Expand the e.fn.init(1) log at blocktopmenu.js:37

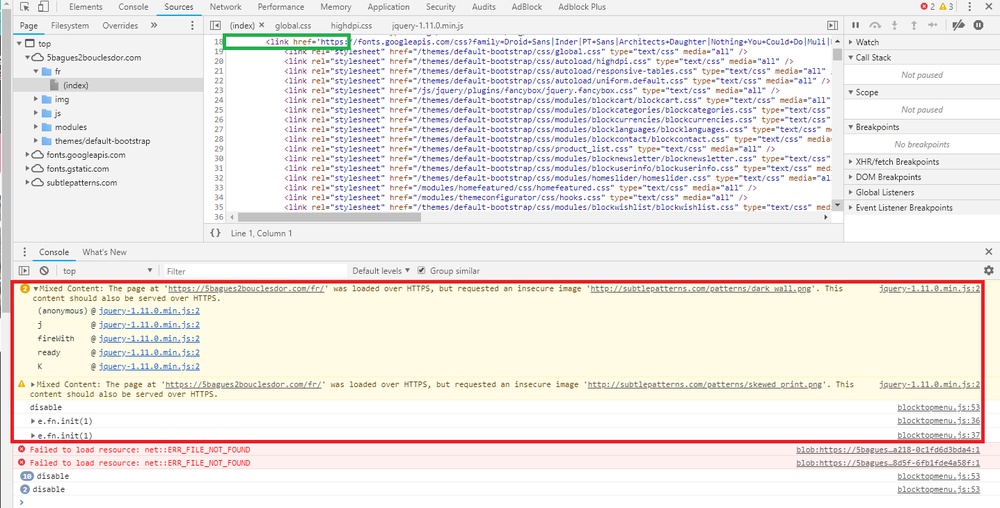[33, 435]
